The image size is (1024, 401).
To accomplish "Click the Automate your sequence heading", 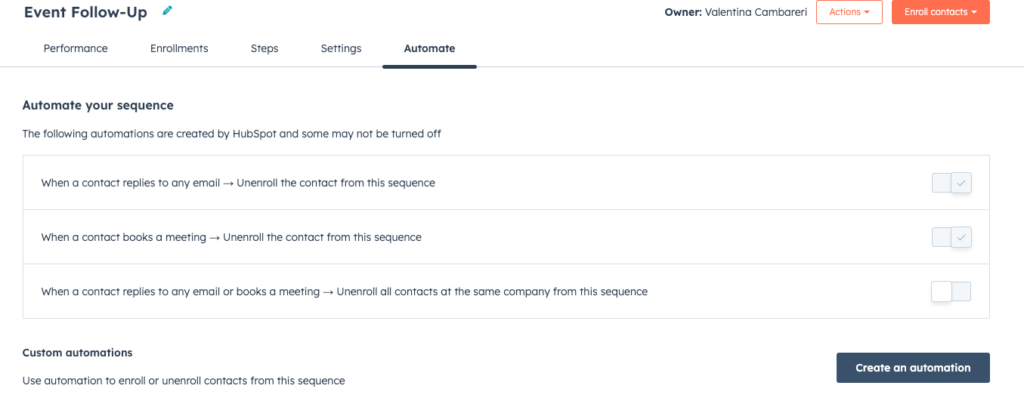I will pyautogui.click(x=98, y=105).
